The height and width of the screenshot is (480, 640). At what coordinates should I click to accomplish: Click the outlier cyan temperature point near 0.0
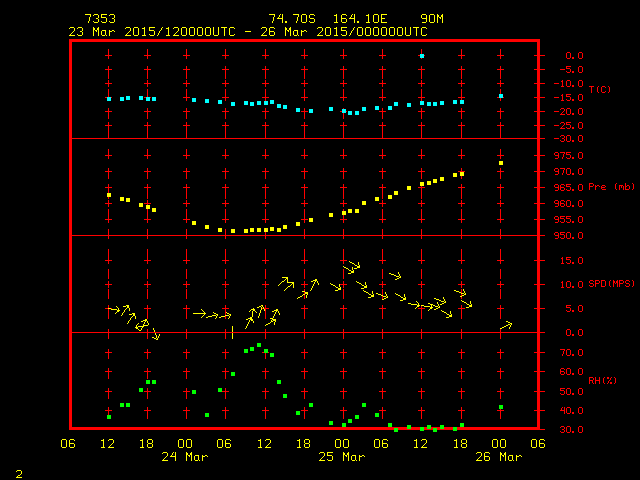[422, 56]
